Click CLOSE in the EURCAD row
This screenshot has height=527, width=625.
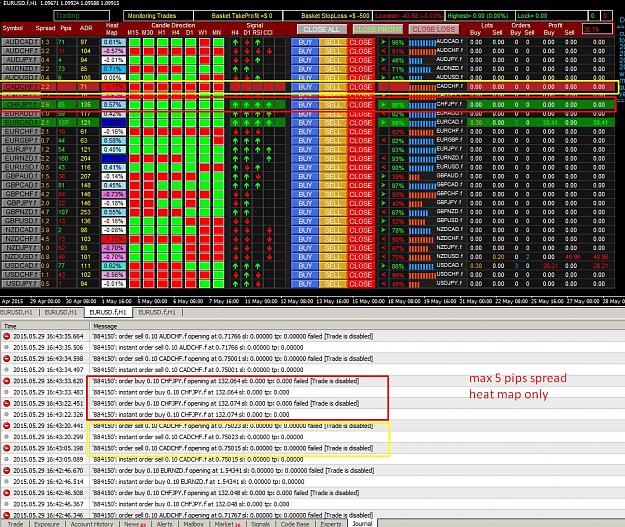[361, 123]
